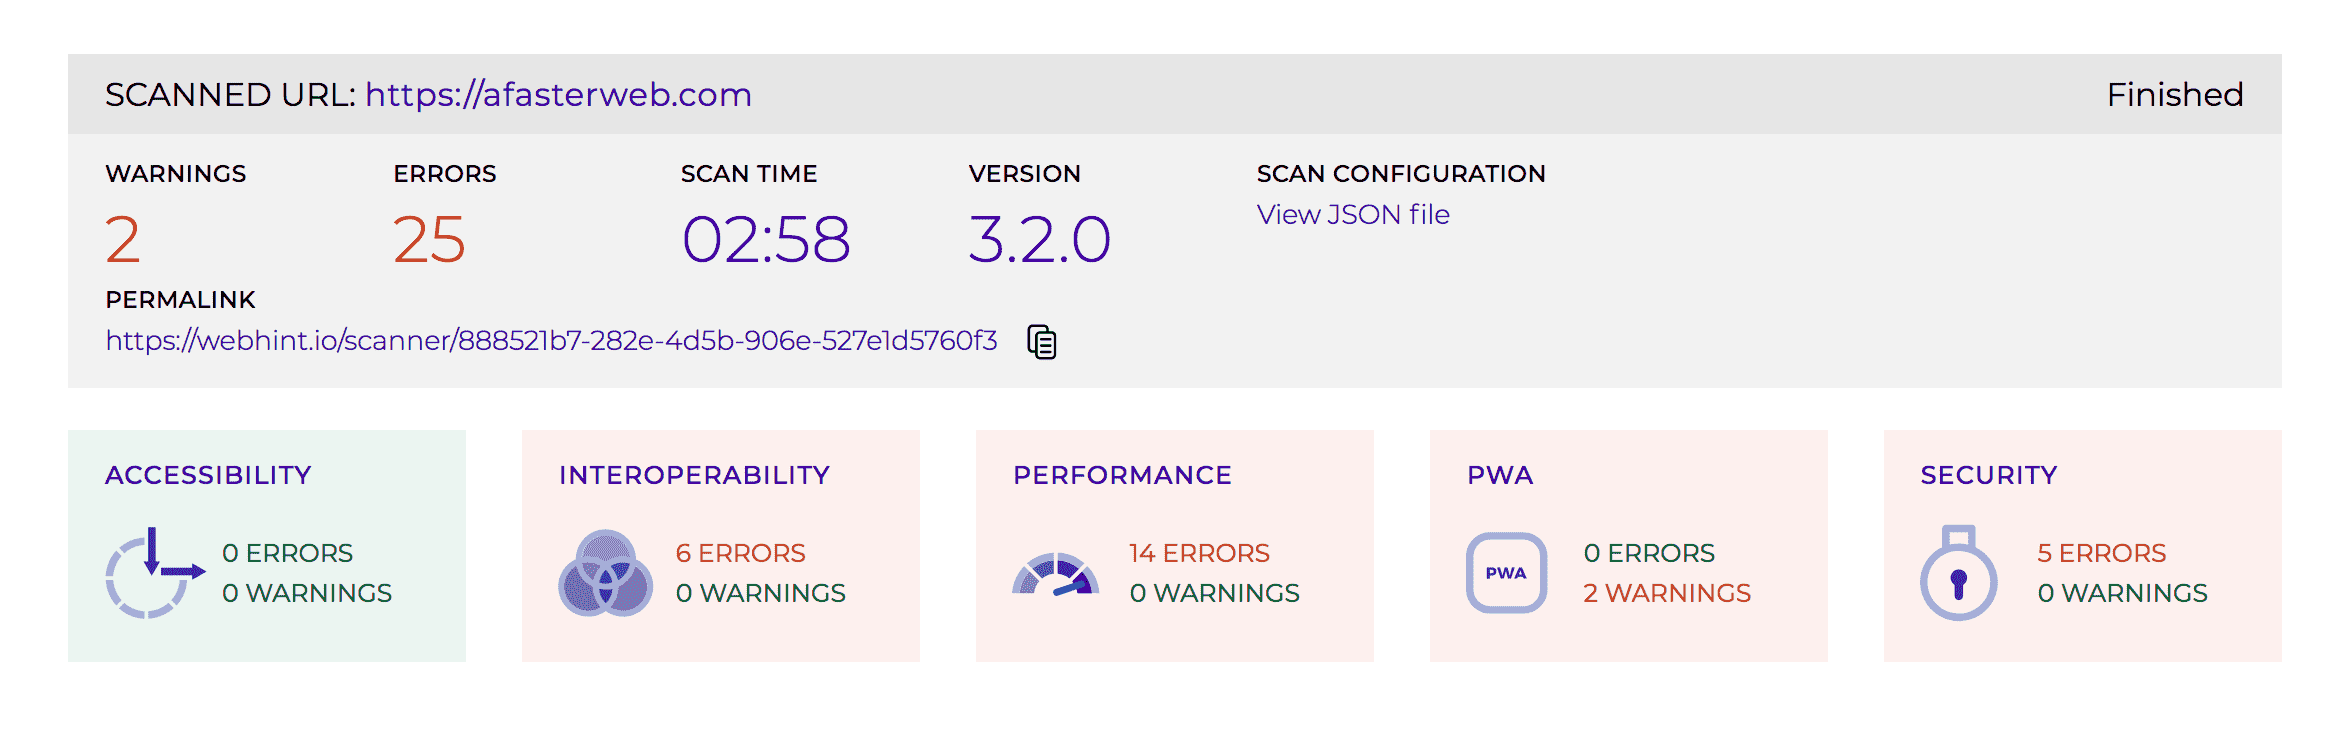Select the Interoperability category heading
Image resolution: width=2344 pixels, height=746 pixels.
pyautogui.click(x=694, y=475)
